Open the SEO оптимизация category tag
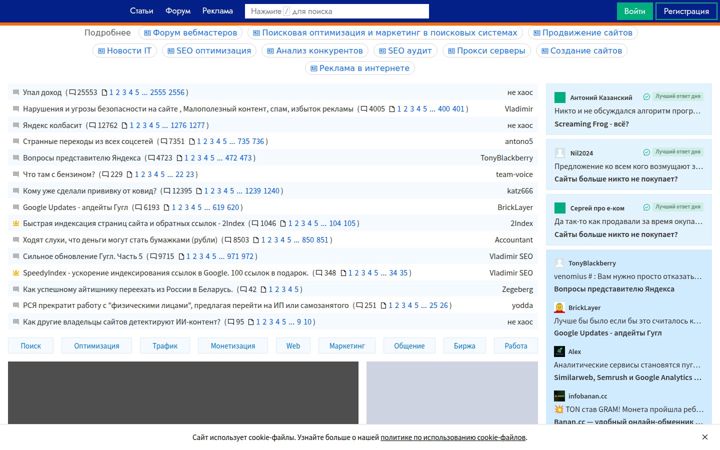Screen dimensions: 720x450 (209, 51)
